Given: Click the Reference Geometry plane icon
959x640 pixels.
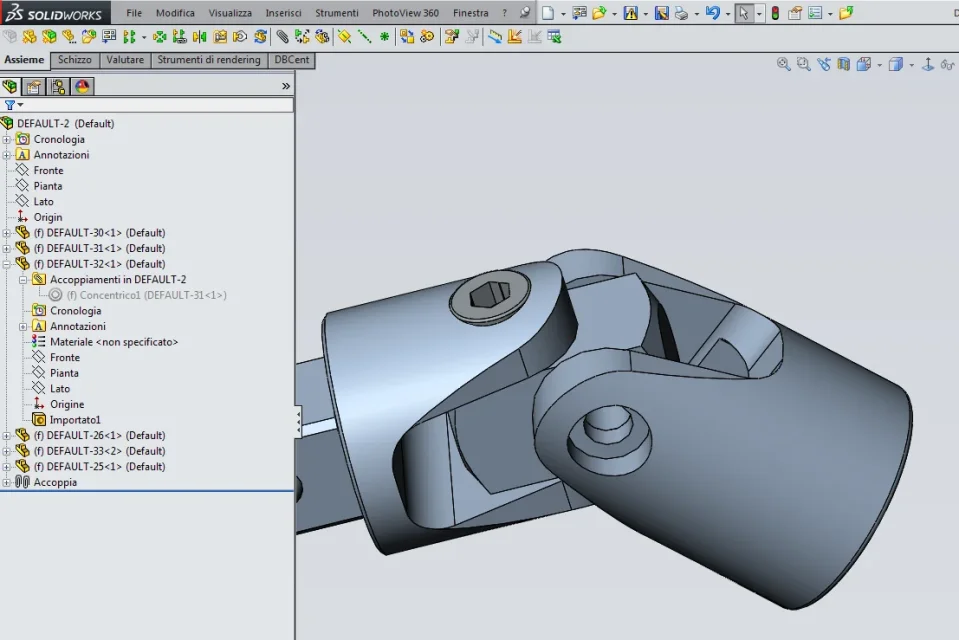Looking at the screenshot, I should [x=344, y=37].
